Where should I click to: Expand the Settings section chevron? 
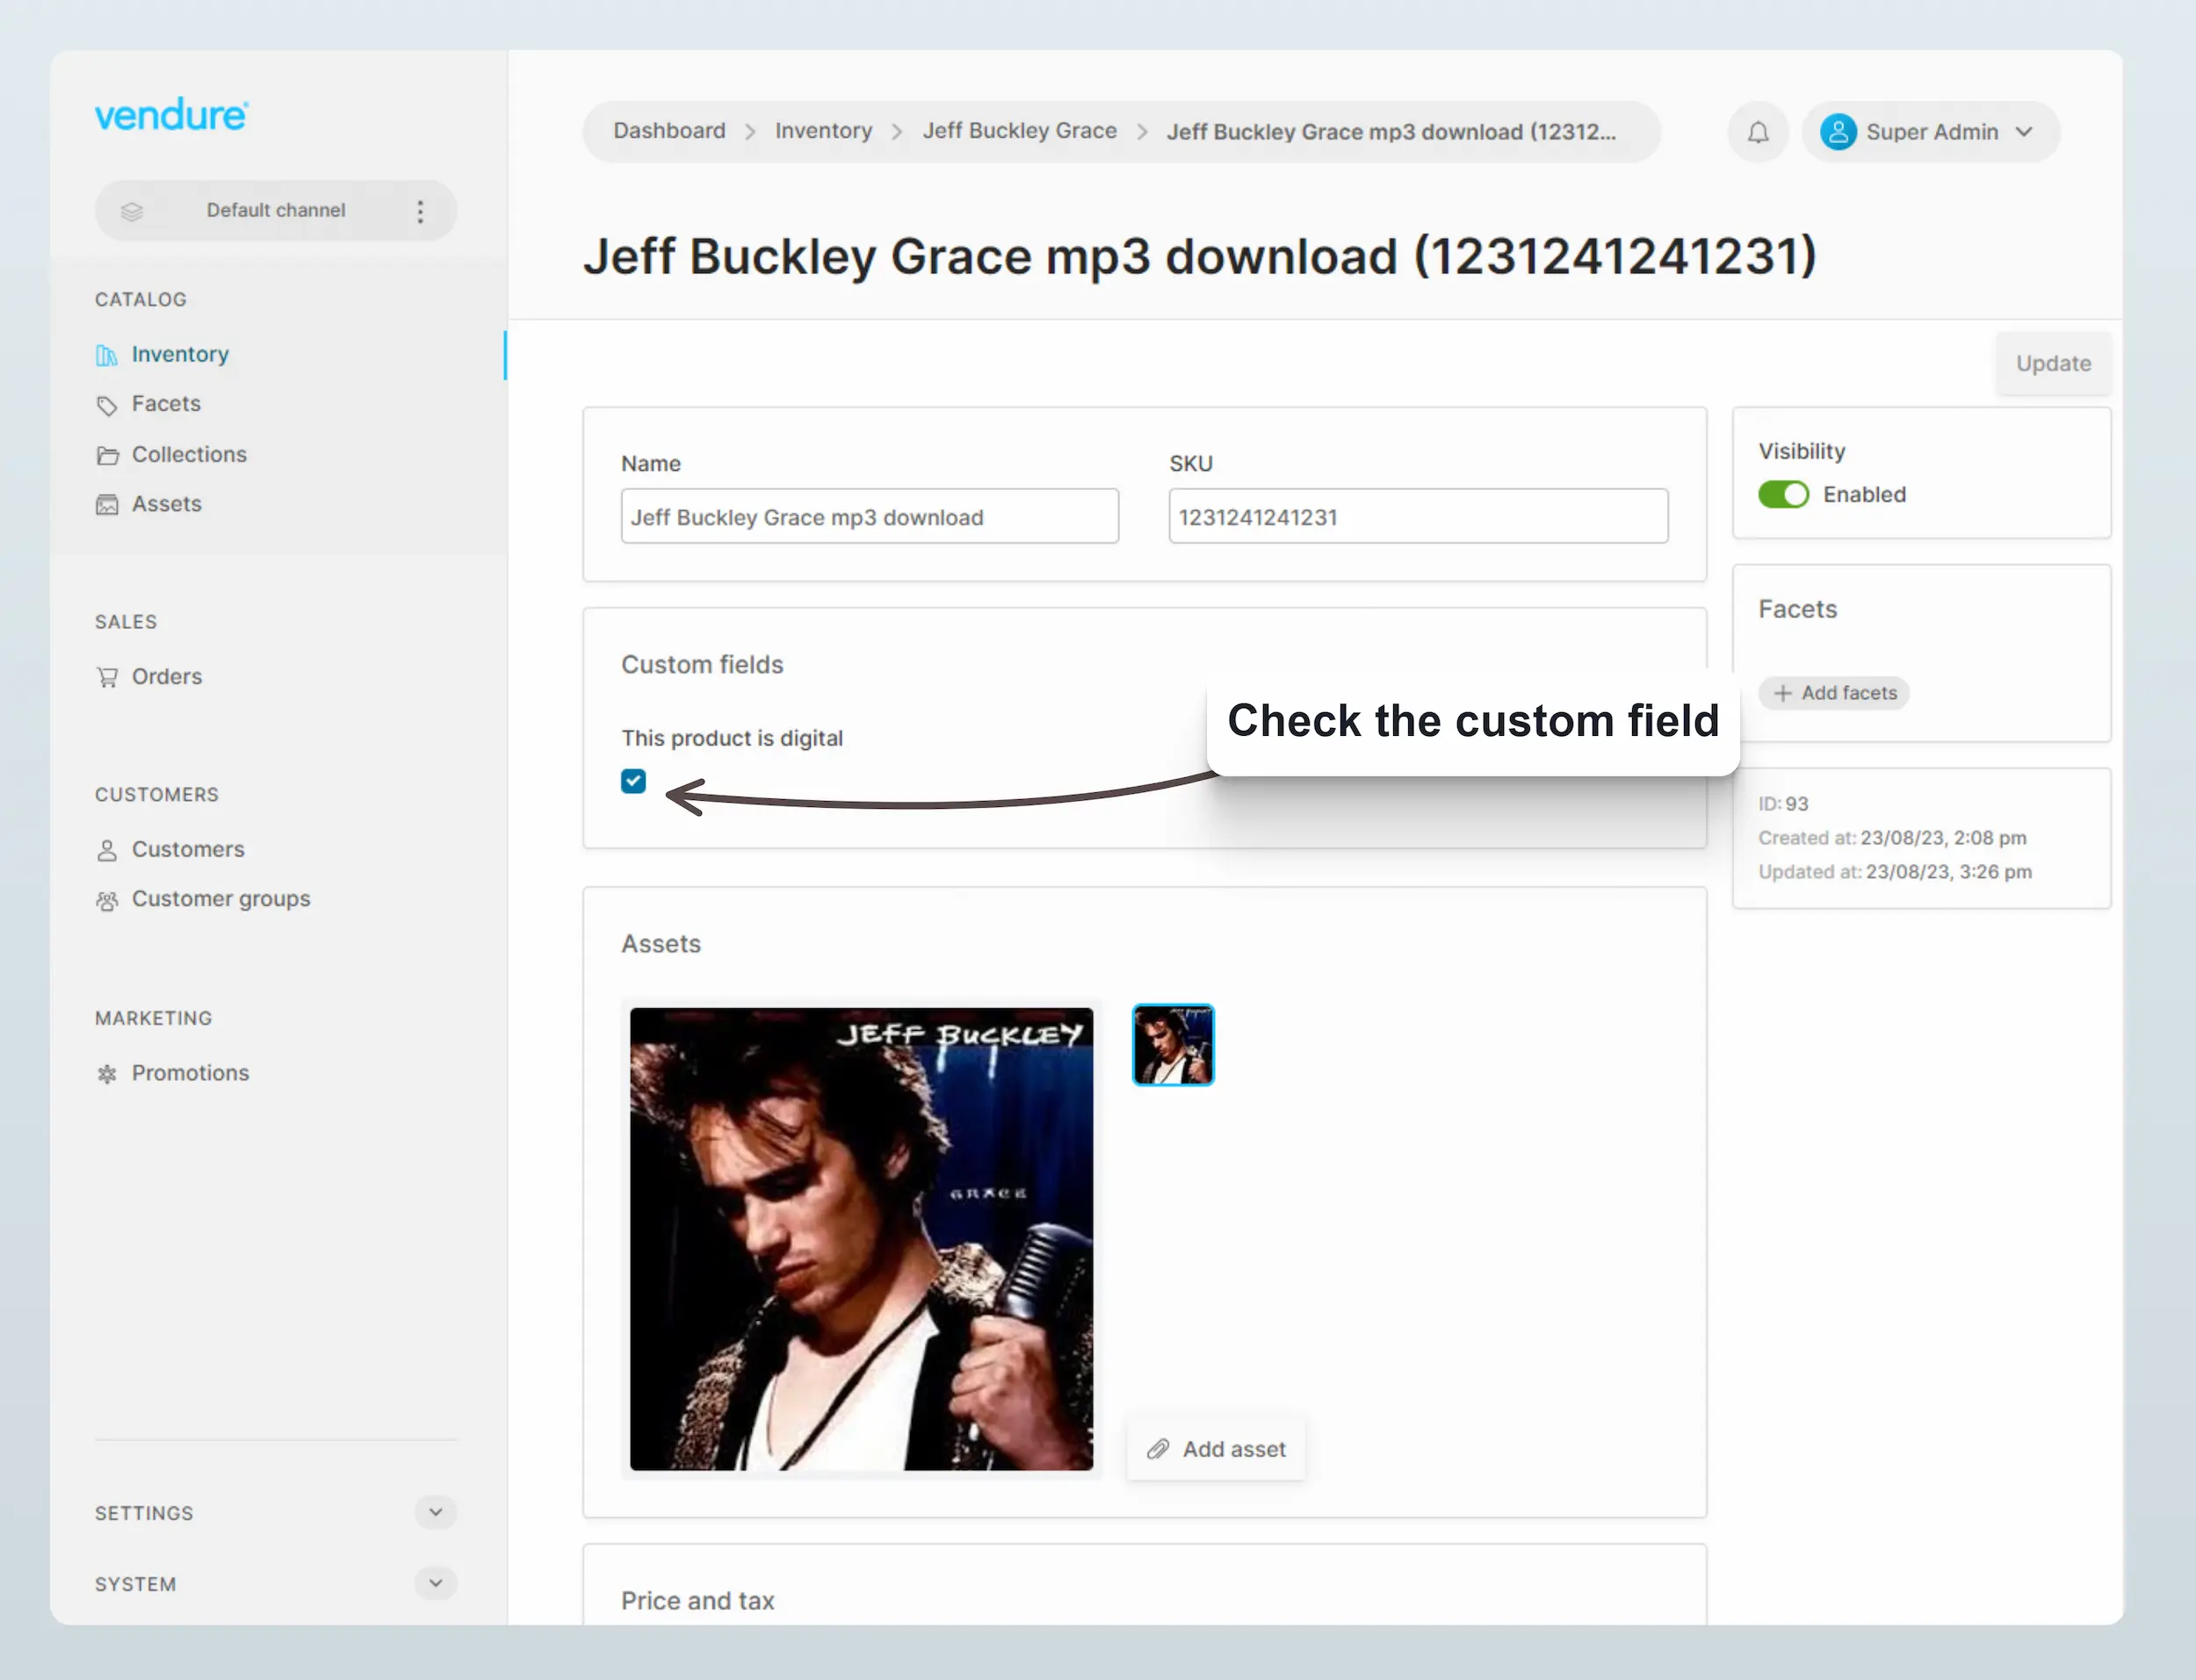pyautogui.click(x=435, y=1512)
